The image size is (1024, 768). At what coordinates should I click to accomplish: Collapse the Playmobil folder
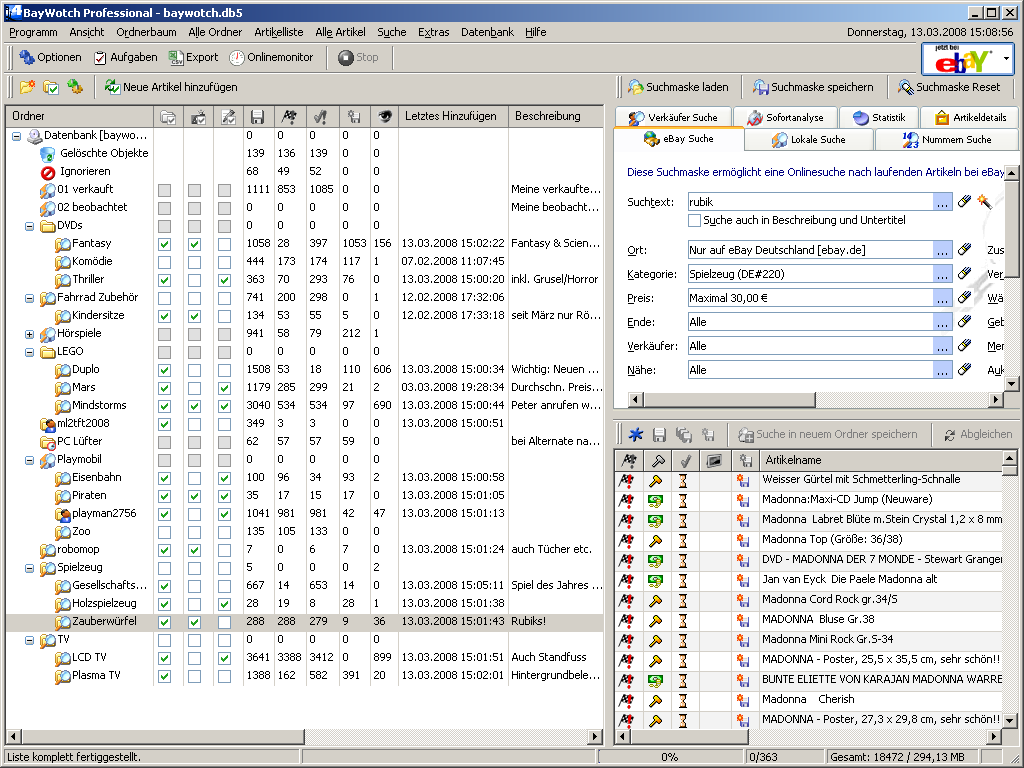[x=29, y=460]
